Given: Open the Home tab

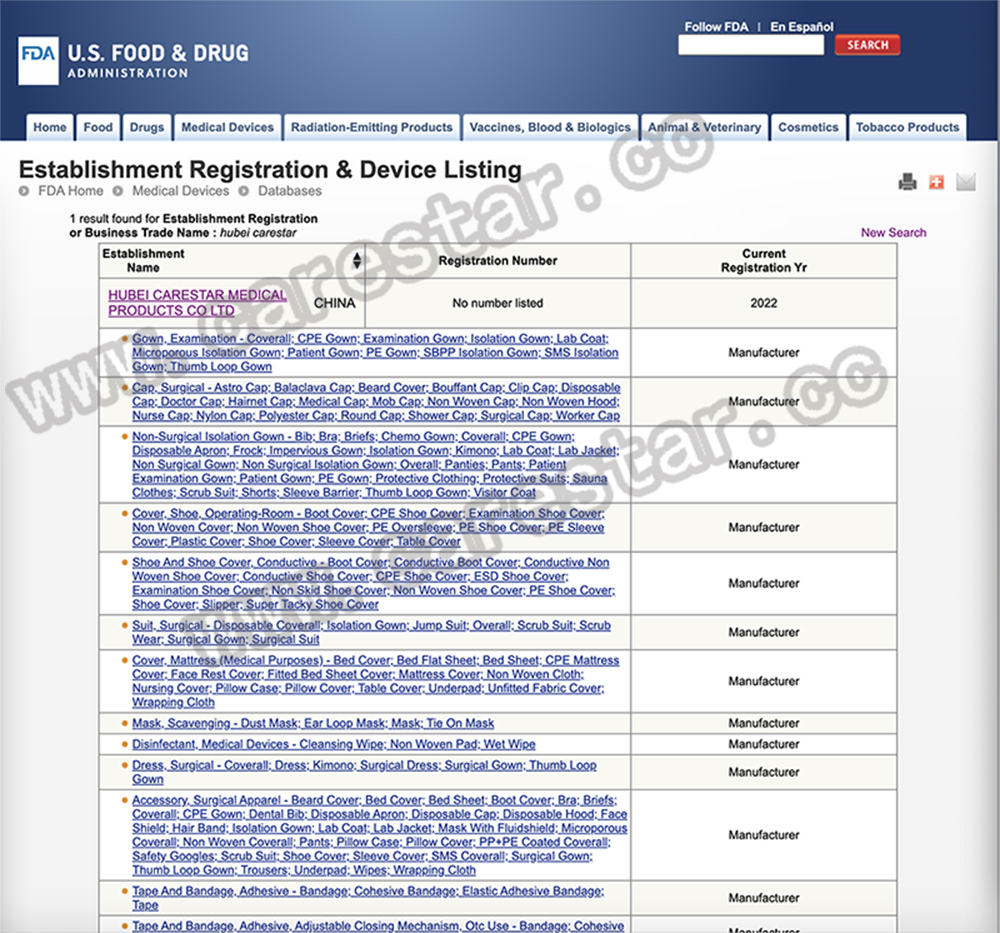Looking at the screenshot, I should (50, 128).
